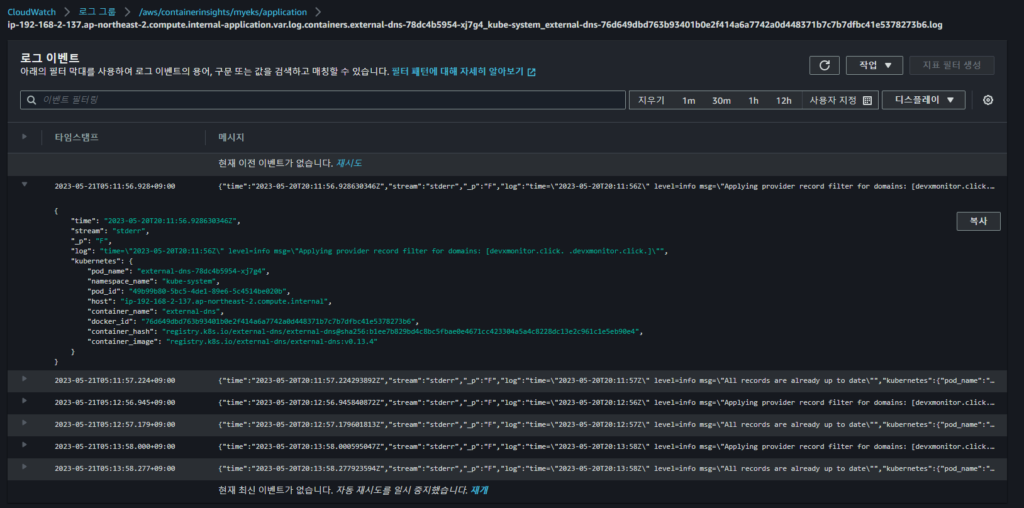This screenshot has height=508, width=1024.
Task: Expand the 05:12:56.945 log event row
Action: click(25, 401)
